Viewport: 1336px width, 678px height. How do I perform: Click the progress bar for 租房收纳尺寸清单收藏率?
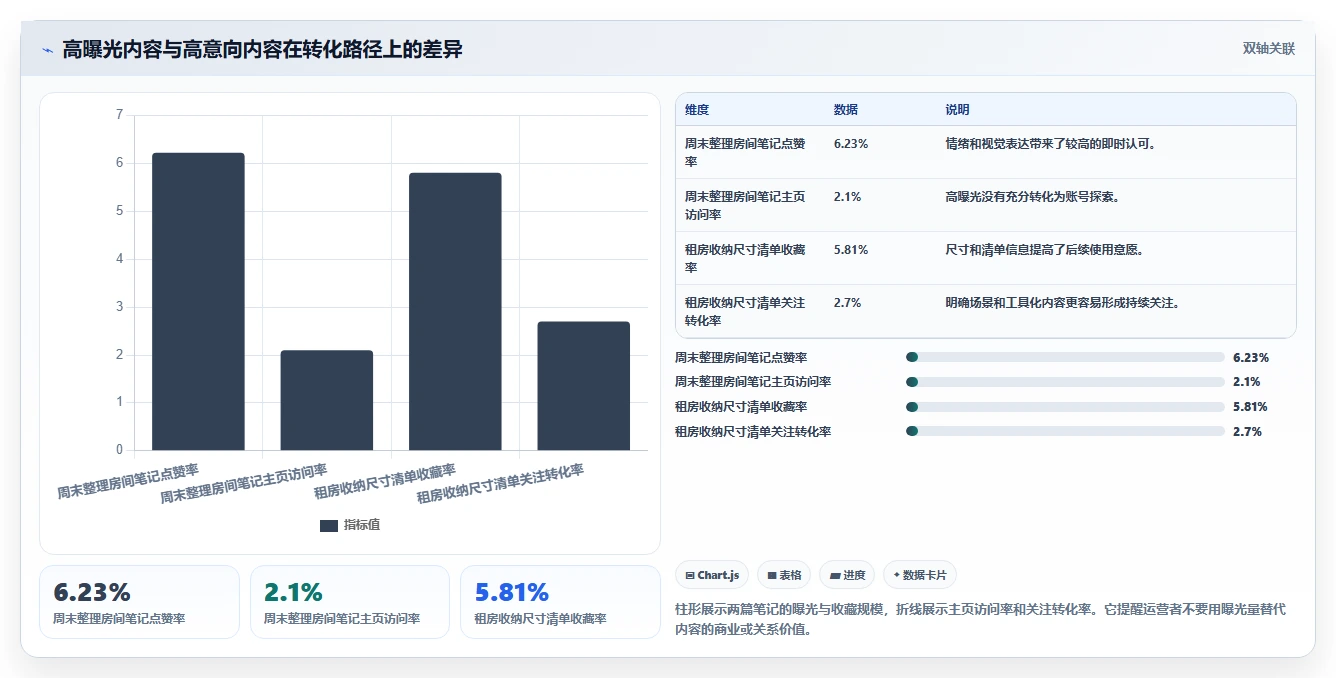click(1065, 407)
